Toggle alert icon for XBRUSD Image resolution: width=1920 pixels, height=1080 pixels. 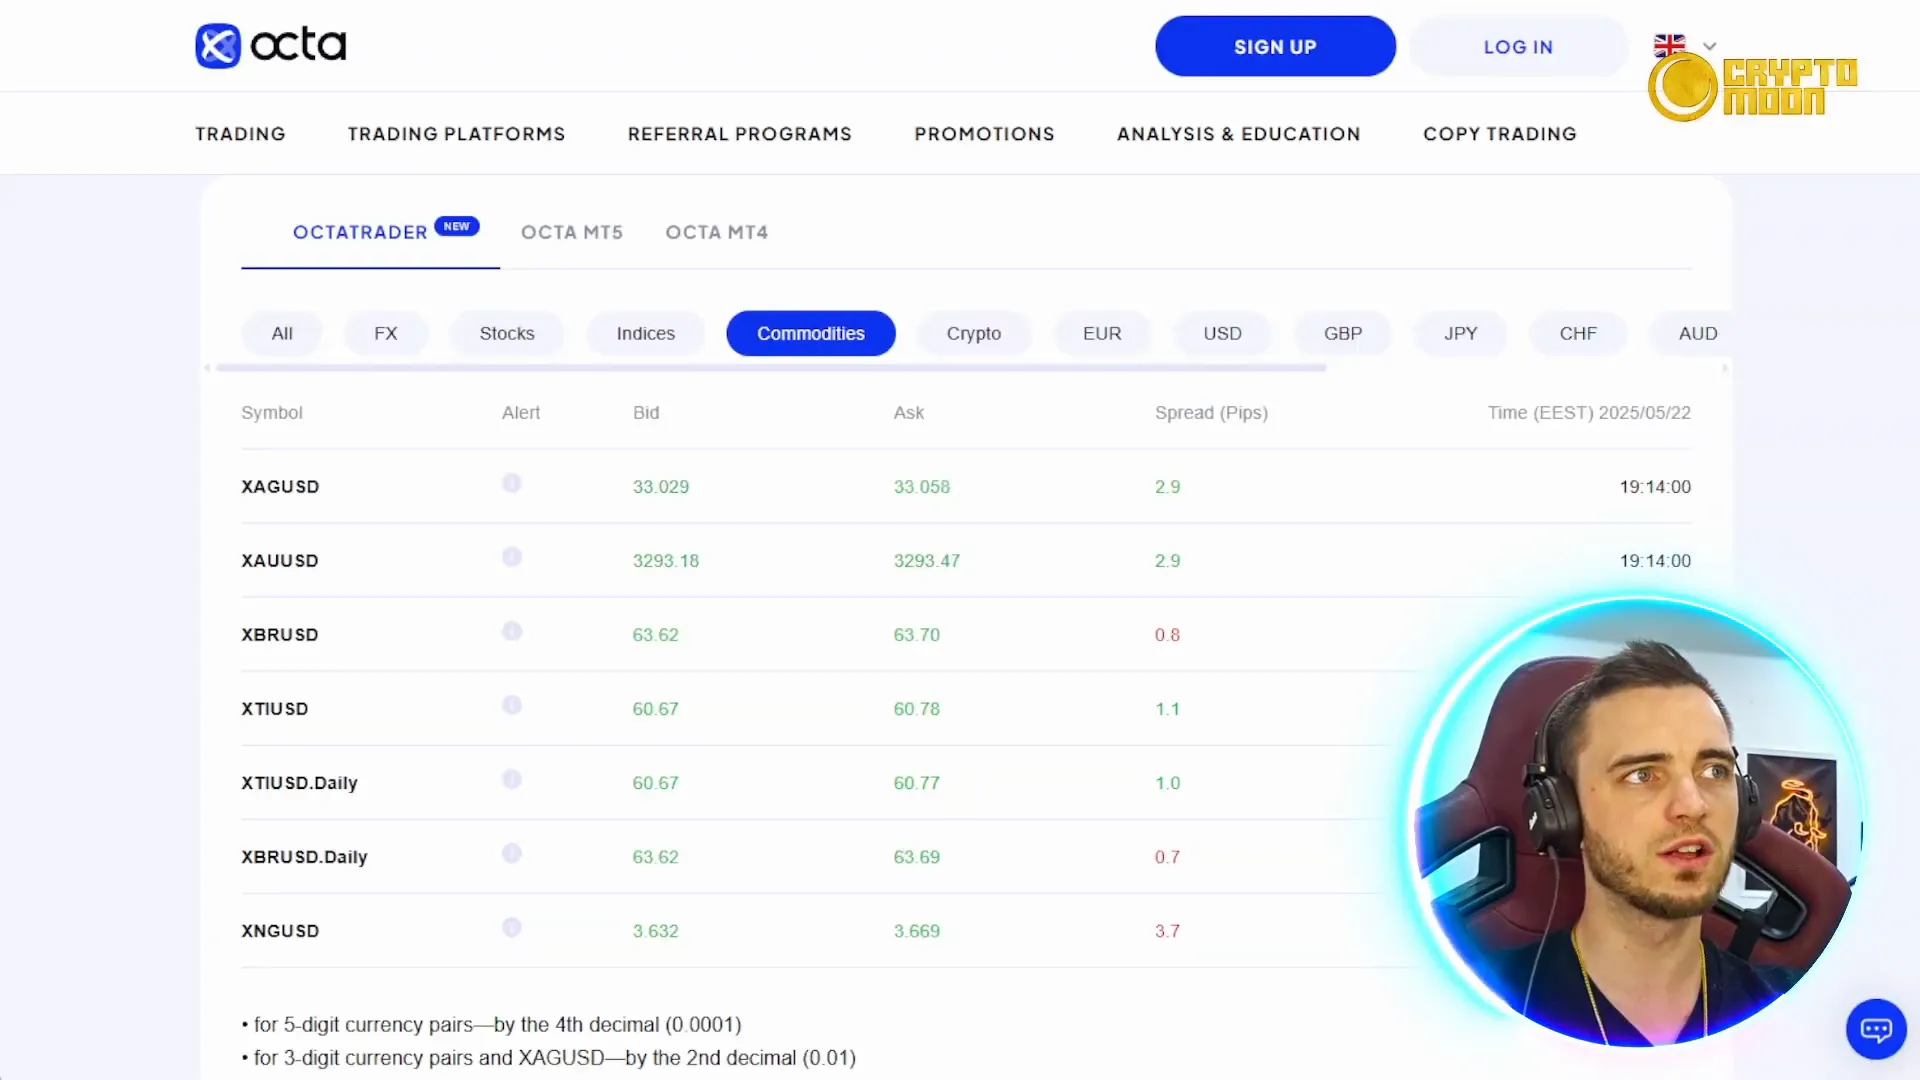pos(511,631)
